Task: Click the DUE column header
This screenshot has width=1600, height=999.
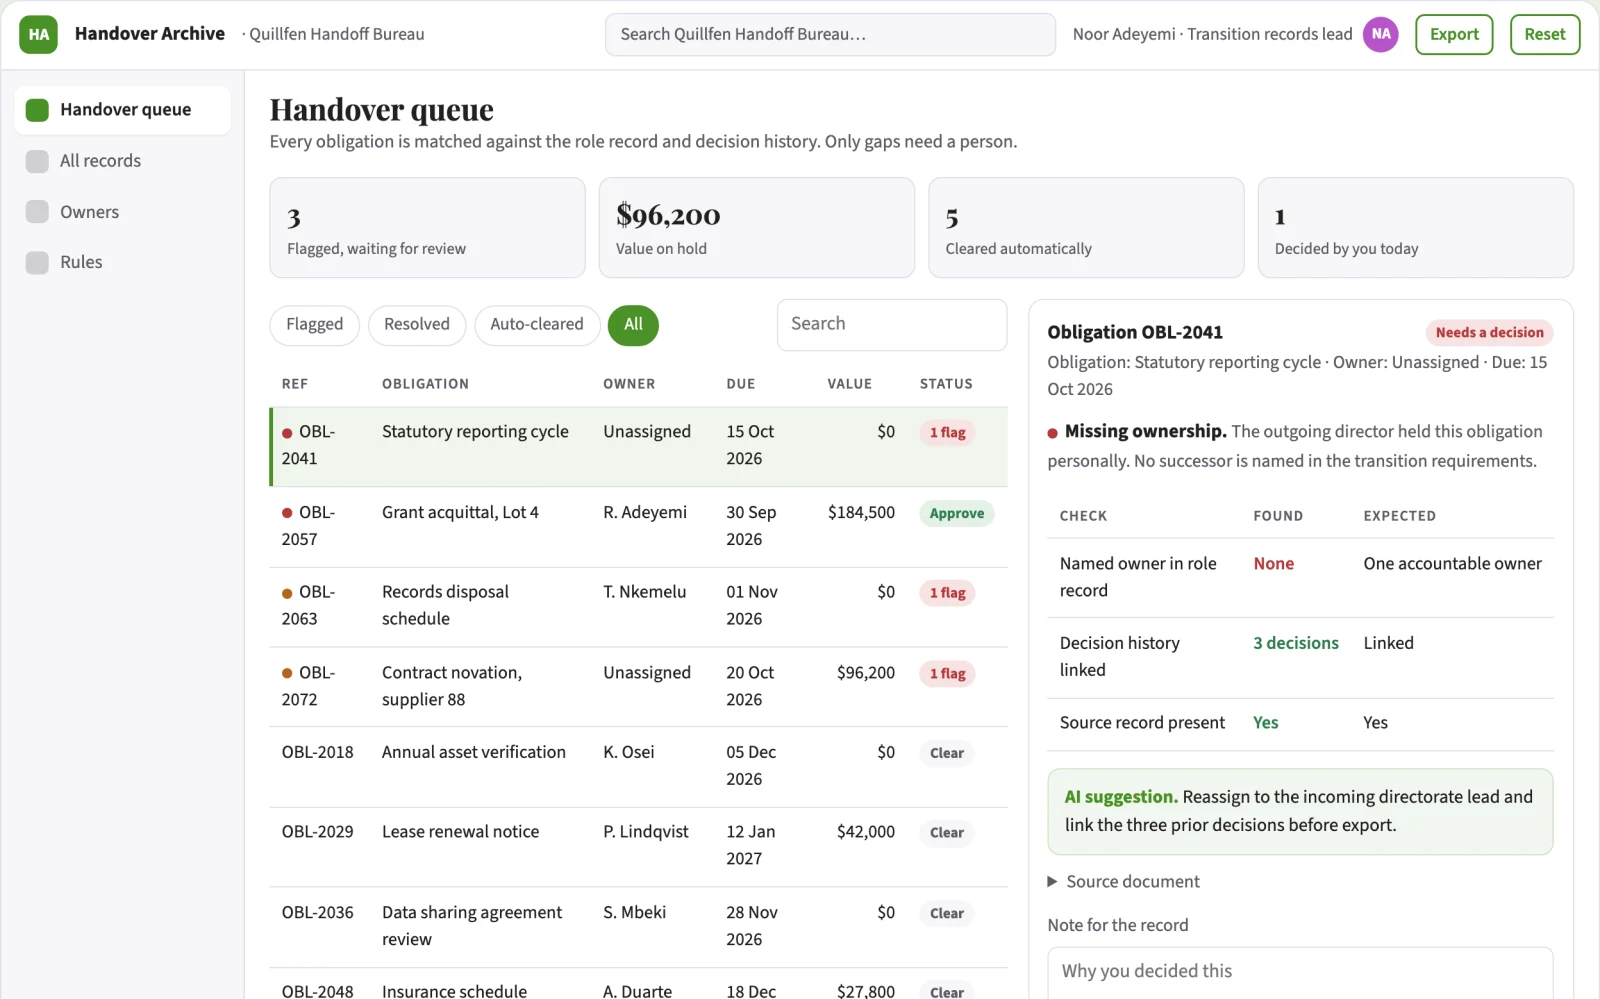Action: (x=741, y=384)
